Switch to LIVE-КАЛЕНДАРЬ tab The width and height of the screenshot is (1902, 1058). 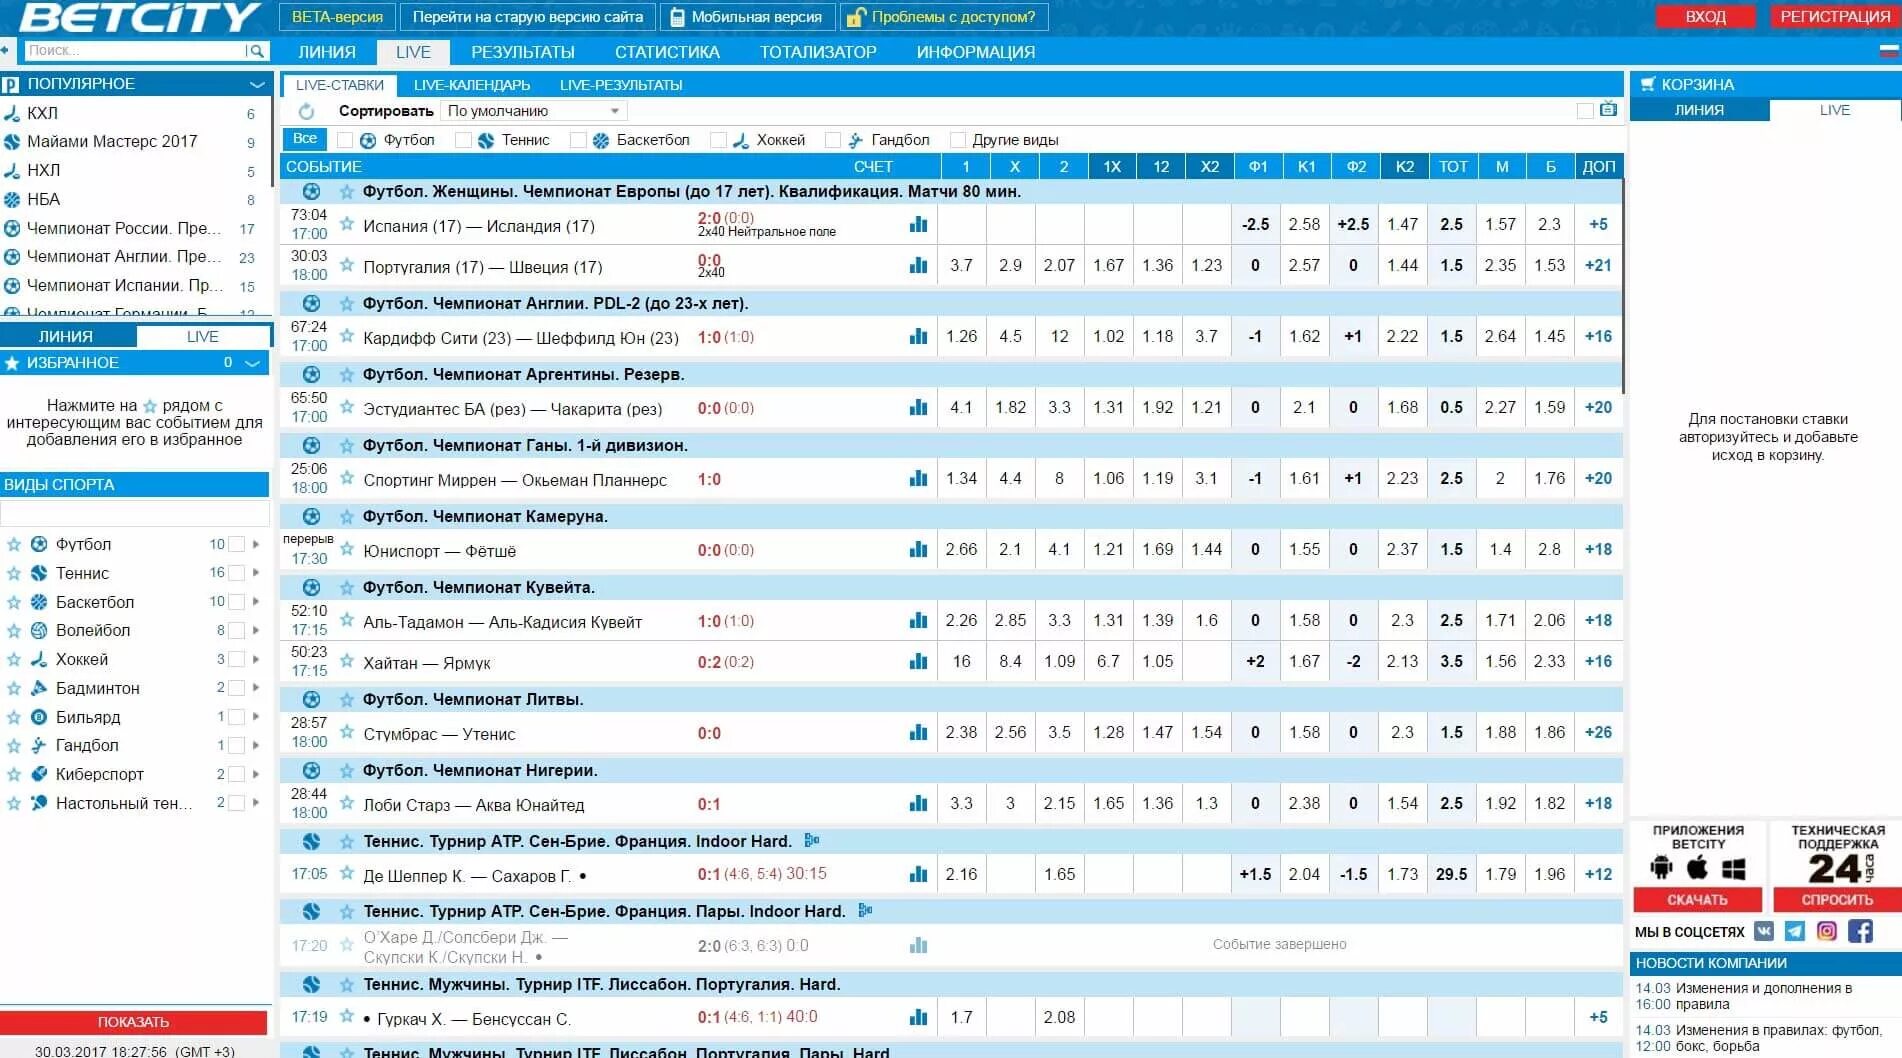pos(472,85)
